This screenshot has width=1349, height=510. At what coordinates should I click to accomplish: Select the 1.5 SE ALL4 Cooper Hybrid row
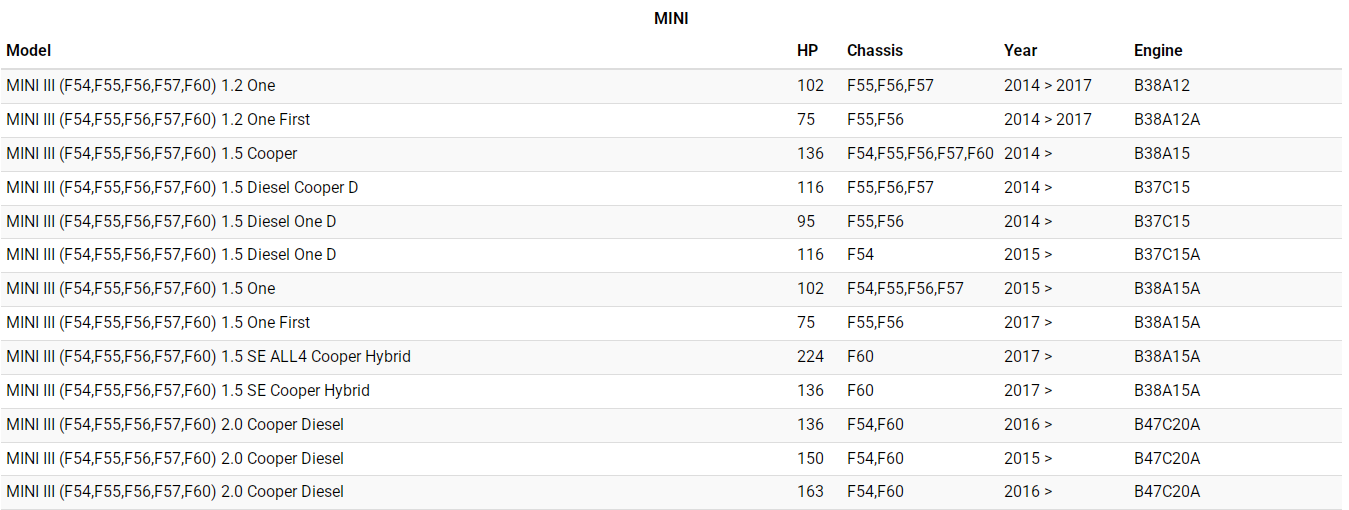pyautogui.click(x=208, y=357)
